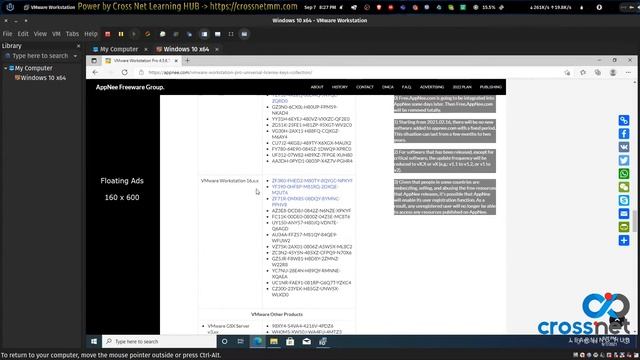640x360 pixels.
Task: Share the page via Skype
Action: pos(624,200)
